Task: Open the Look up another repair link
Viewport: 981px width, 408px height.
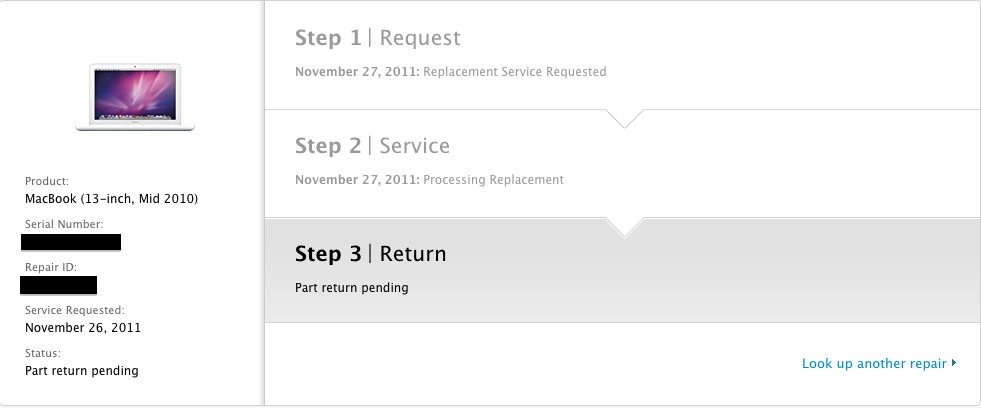Action: (x=874, y=364)
